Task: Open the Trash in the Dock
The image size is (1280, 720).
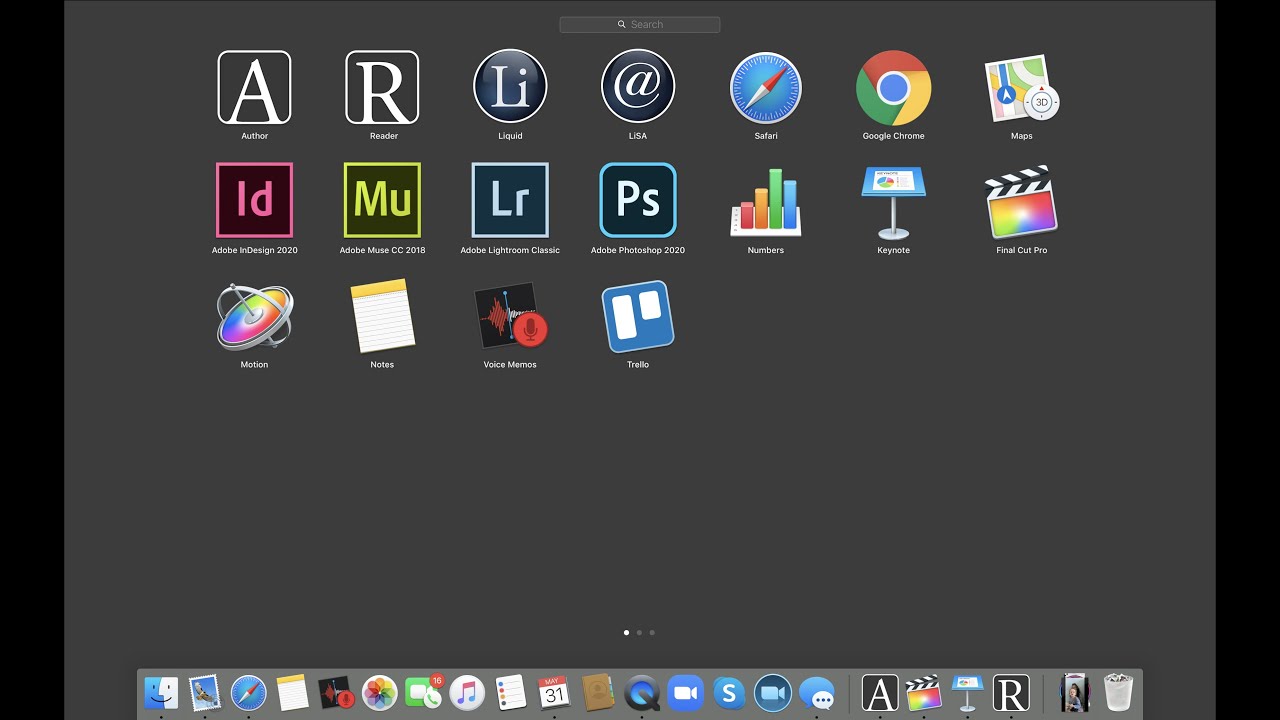Action: click(1118, 692)
